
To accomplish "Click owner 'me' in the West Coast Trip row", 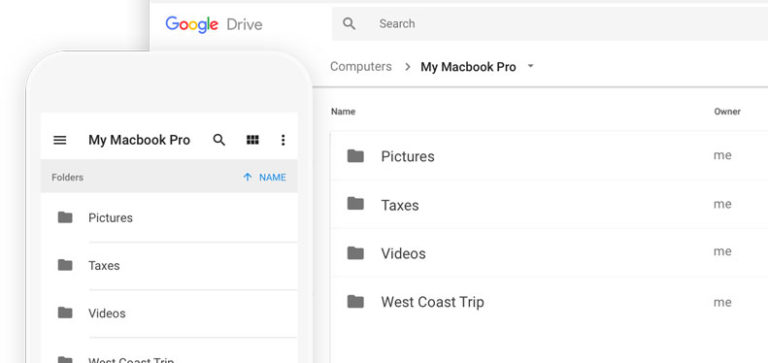I will (722, 303).
